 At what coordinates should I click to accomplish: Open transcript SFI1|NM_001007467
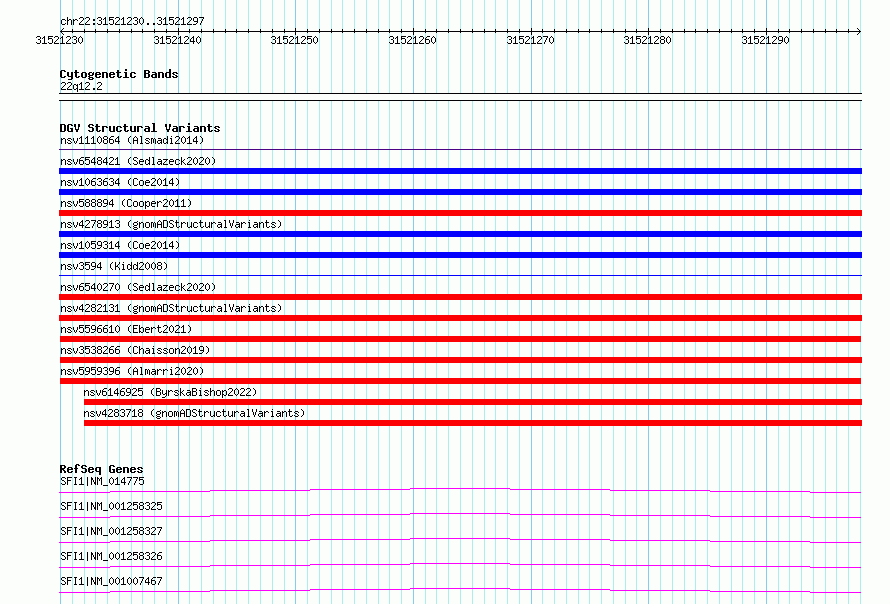click(111, 581)
